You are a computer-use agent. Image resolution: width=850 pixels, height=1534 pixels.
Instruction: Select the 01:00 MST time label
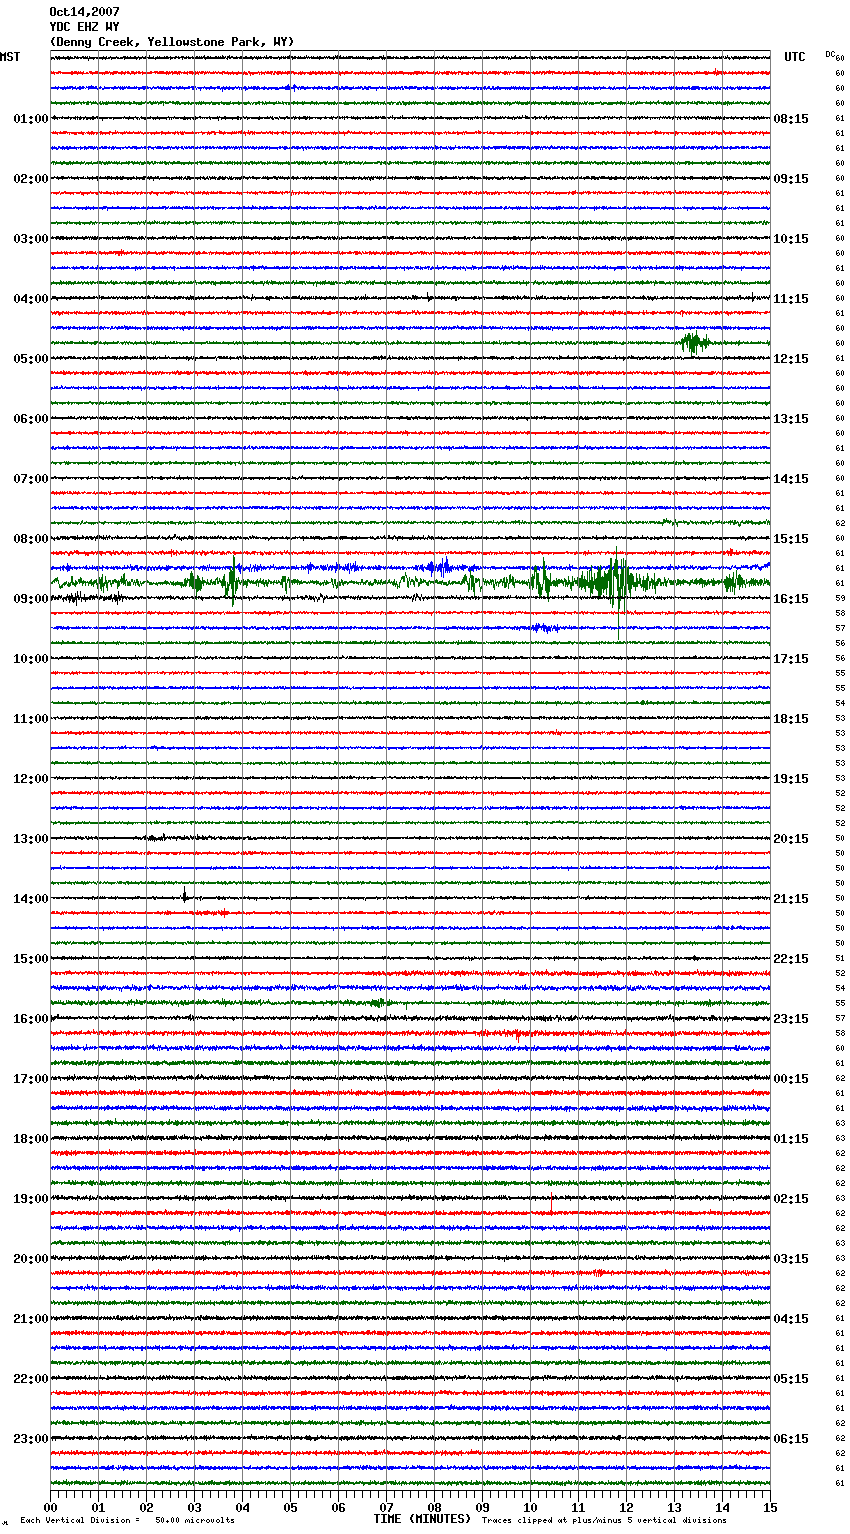pyautogui.click(x=31, y=119)
